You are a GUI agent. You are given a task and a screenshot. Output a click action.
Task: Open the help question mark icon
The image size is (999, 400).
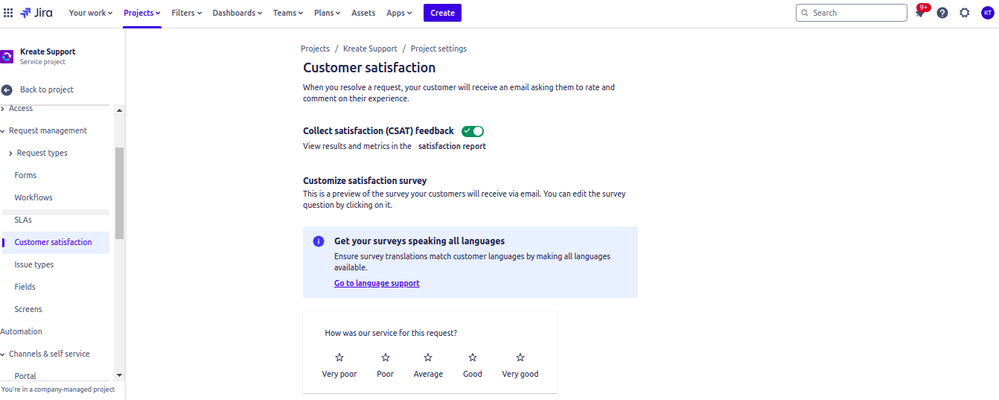coord(942,13)
